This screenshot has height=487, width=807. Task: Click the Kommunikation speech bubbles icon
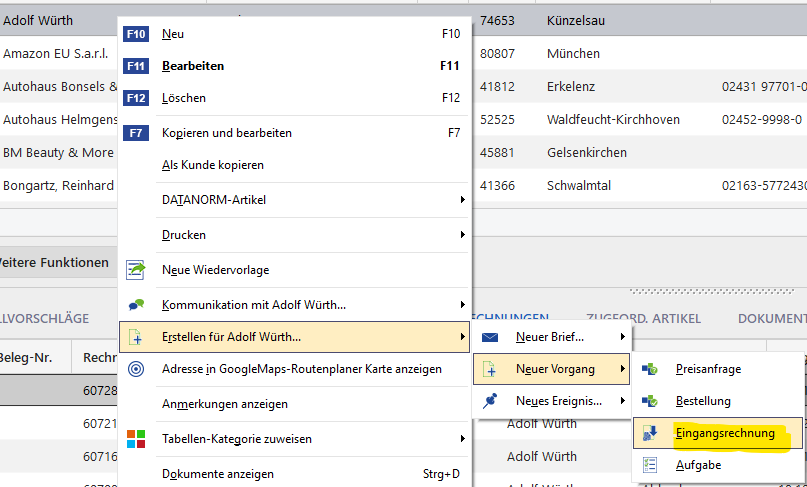click(x=136, y=305)
